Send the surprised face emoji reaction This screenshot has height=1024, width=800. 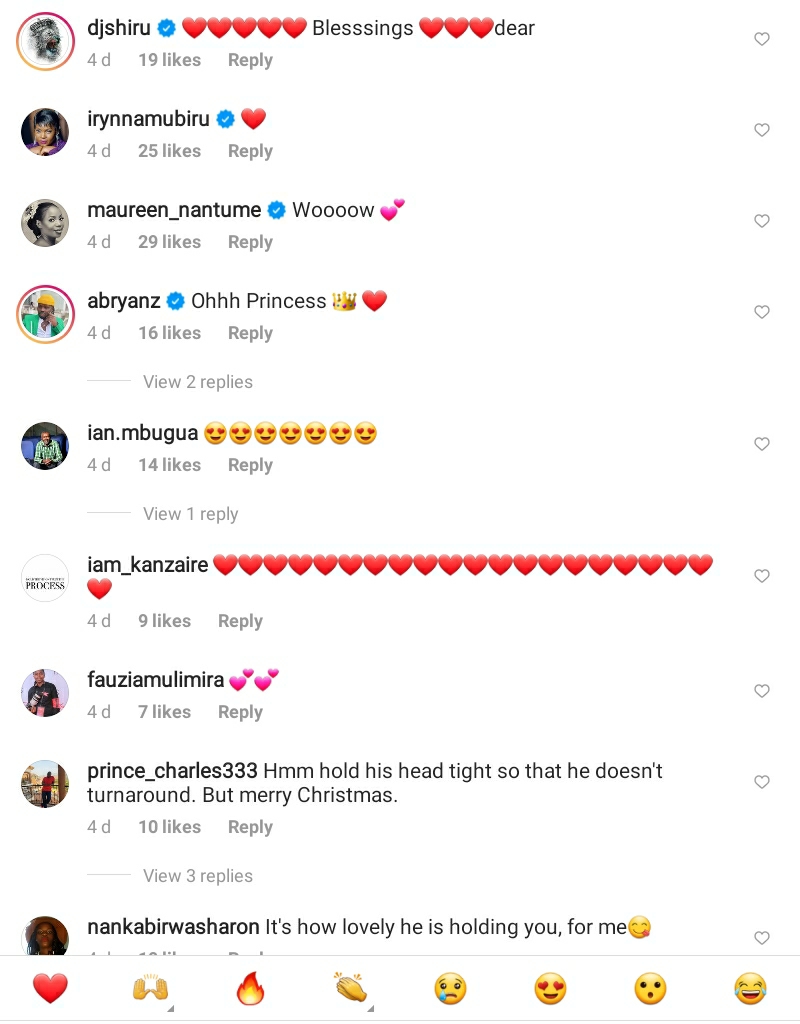click(x=650, y=989)
